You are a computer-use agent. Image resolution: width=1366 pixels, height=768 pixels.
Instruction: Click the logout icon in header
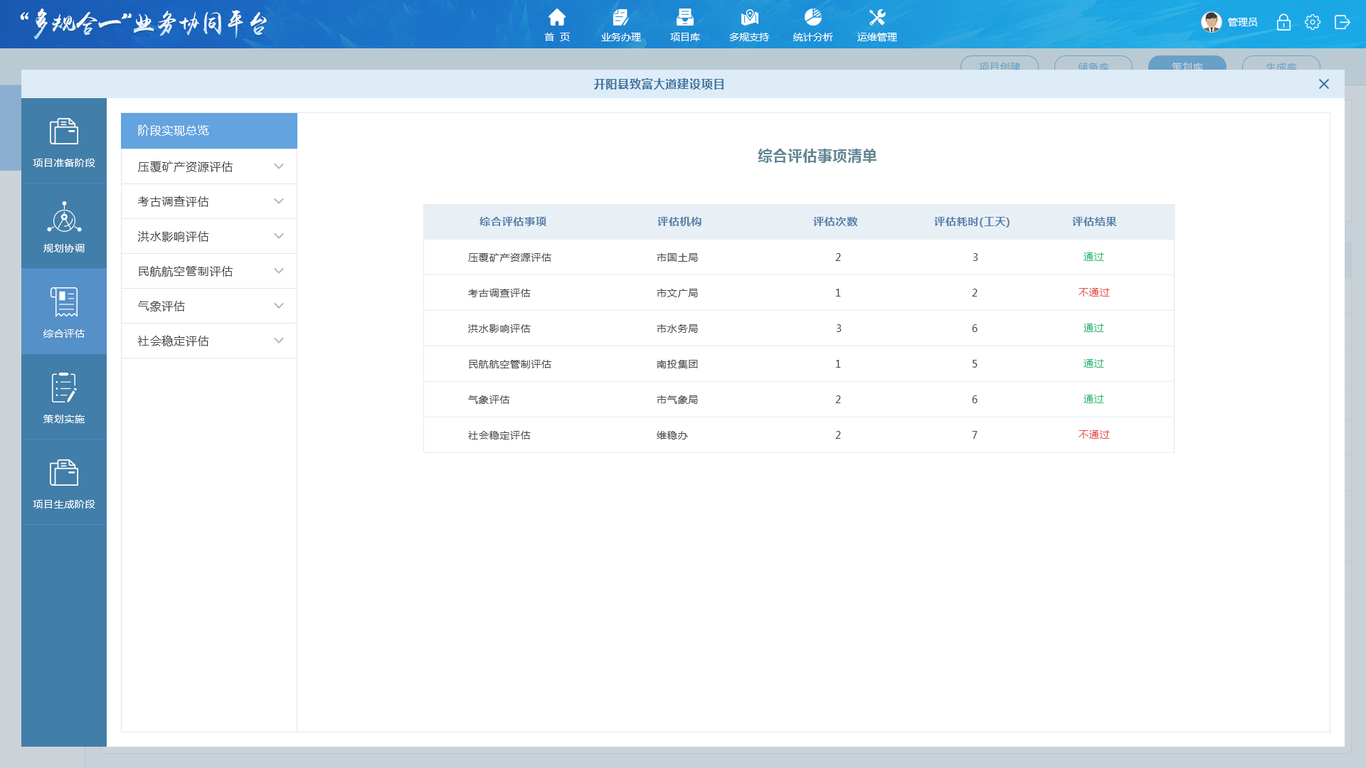(1342, 22)
